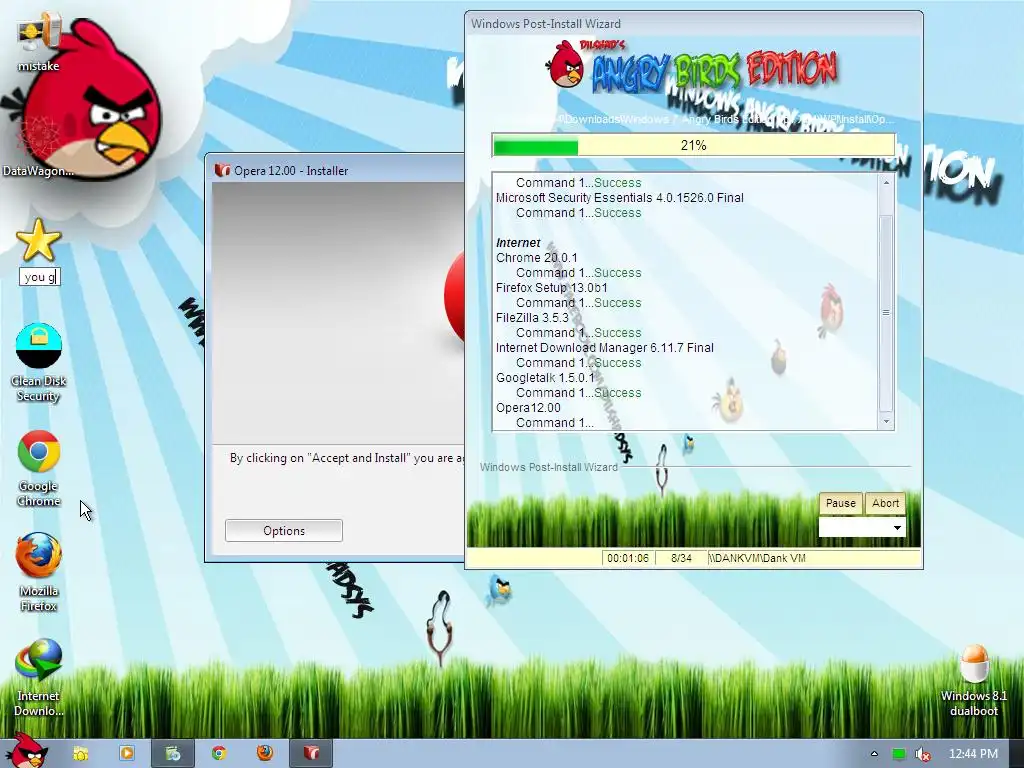Click the install log scrollbar thumb
The height and width of the screenshot is (768, 1024).
pyautogui.click(x=886, y=312)
